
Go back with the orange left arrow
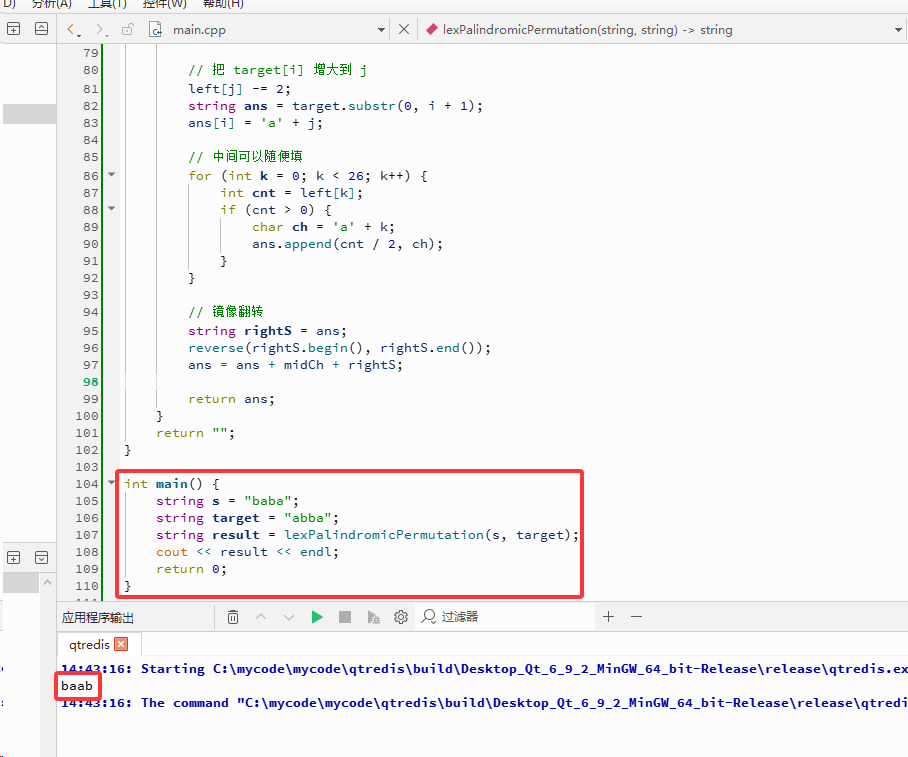coord(71,29)
